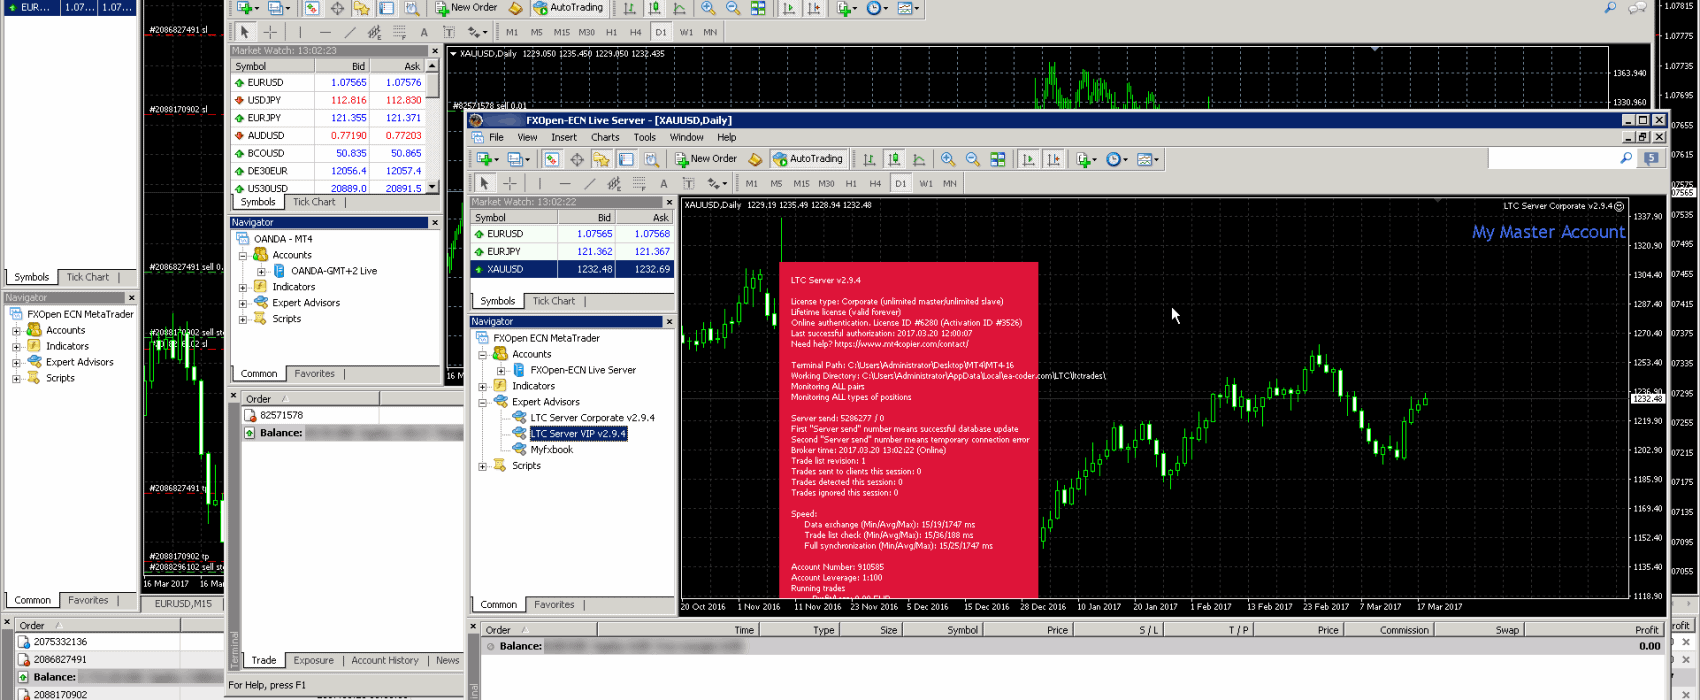Open Tools menu in FXOpen-ECN Live Server window
1700x700 pixels.
point(645,137)
